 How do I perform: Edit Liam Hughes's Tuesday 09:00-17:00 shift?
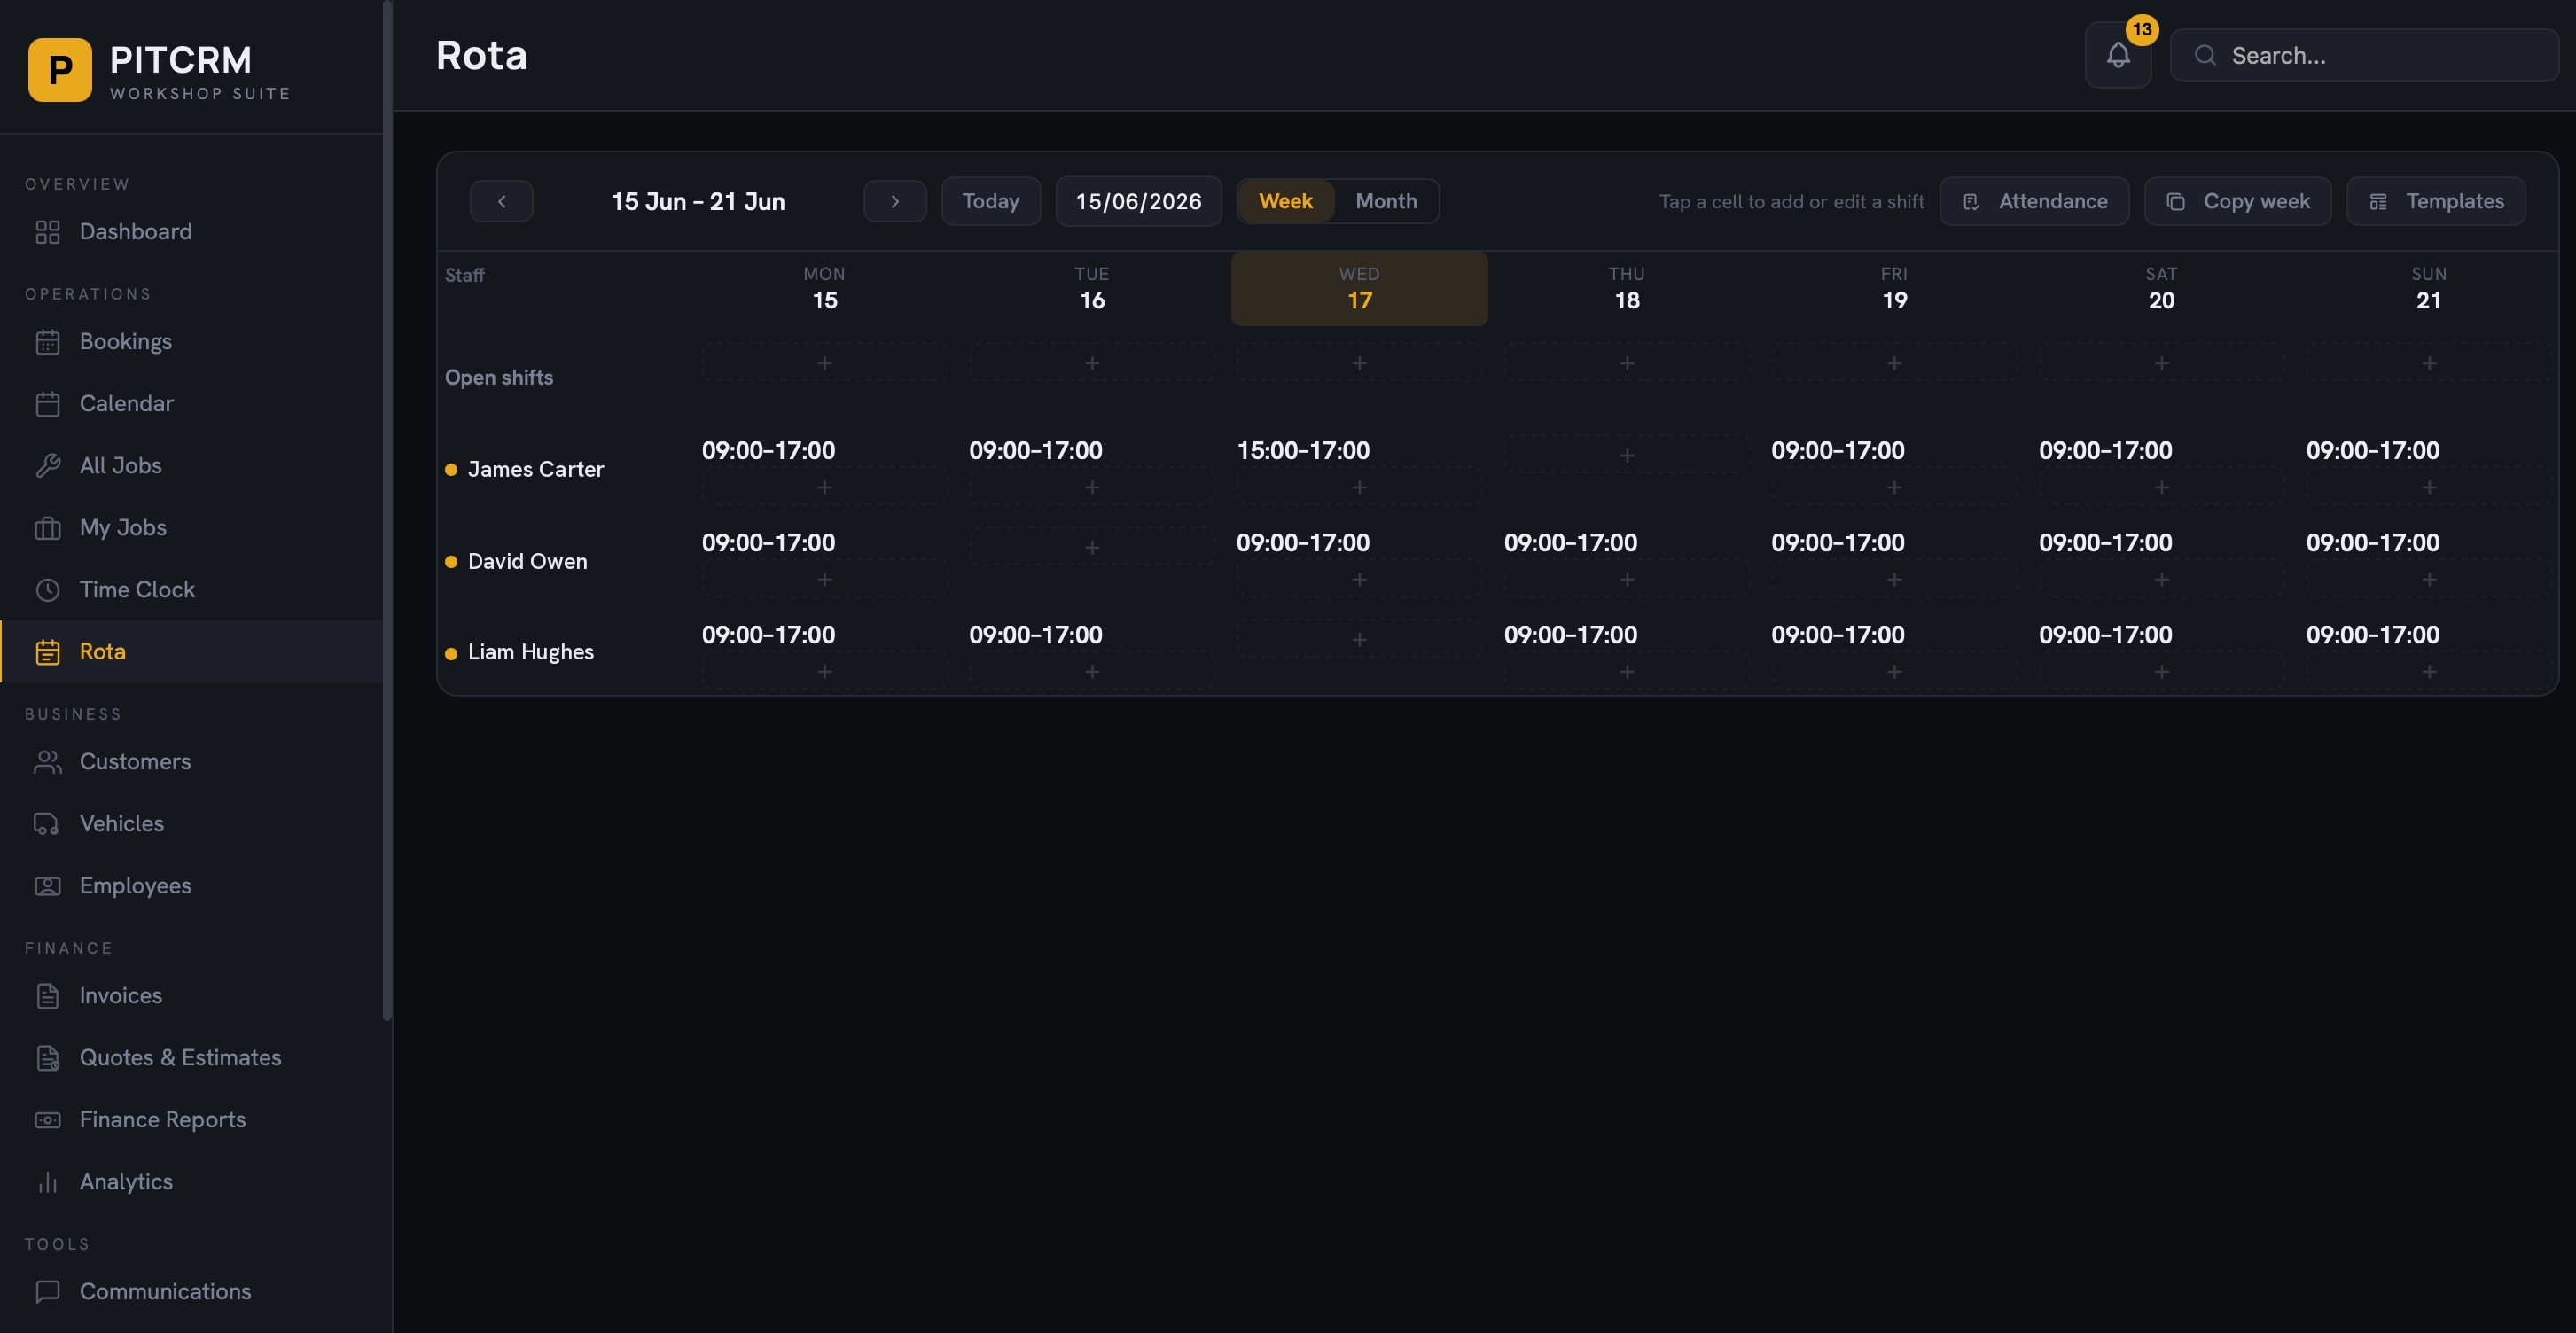coord(1035,635)
